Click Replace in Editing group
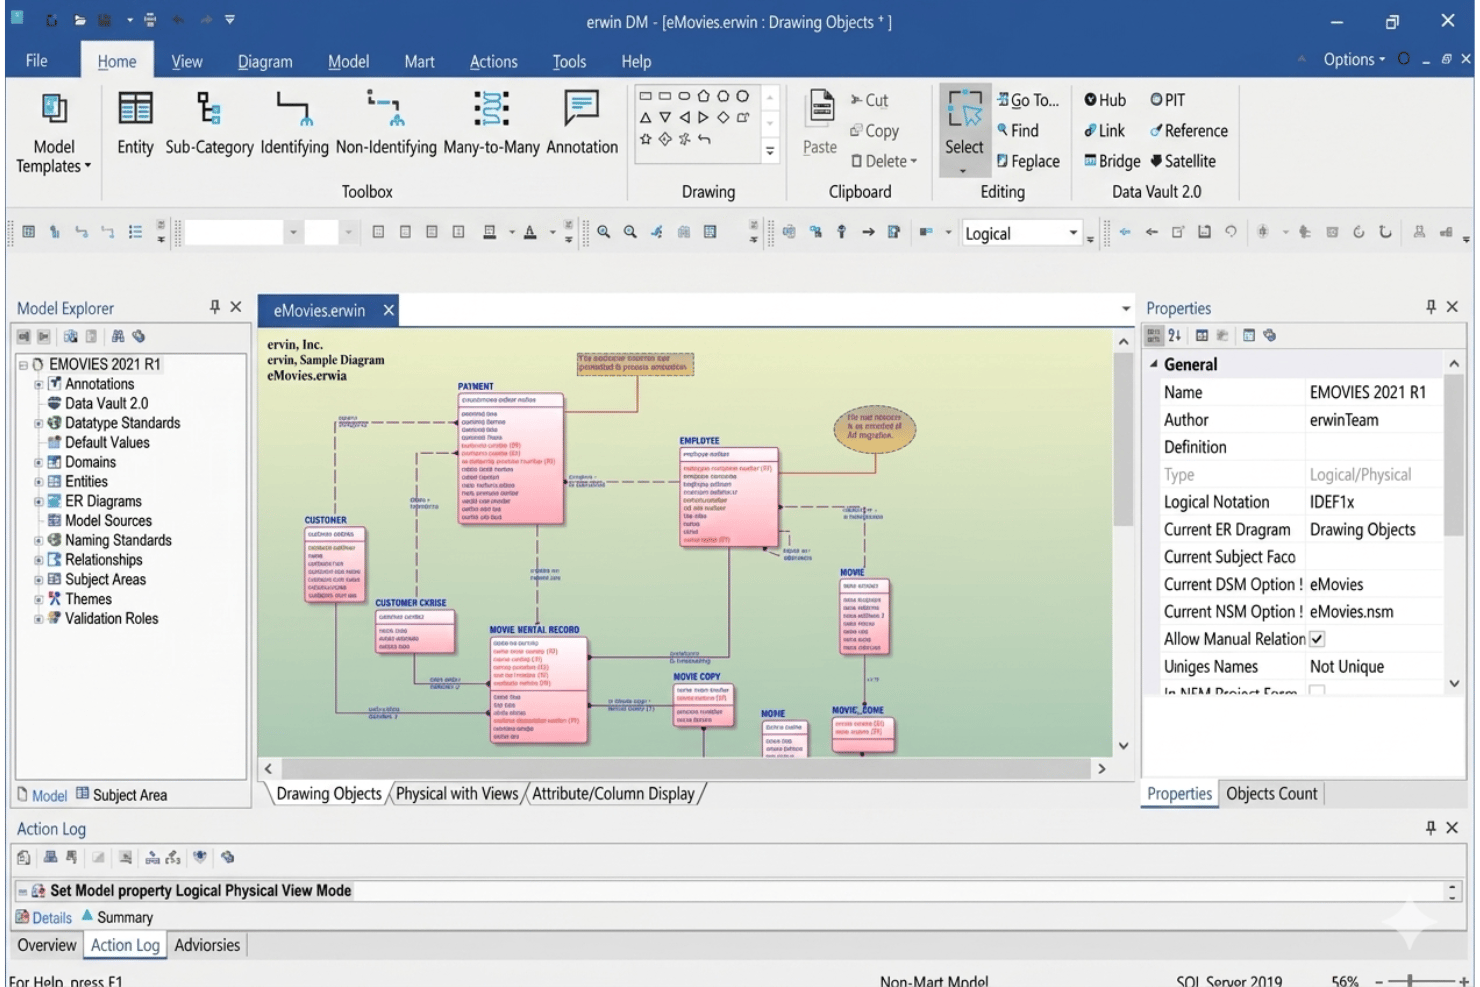 pyautogui.click(x=1028, y=161)
